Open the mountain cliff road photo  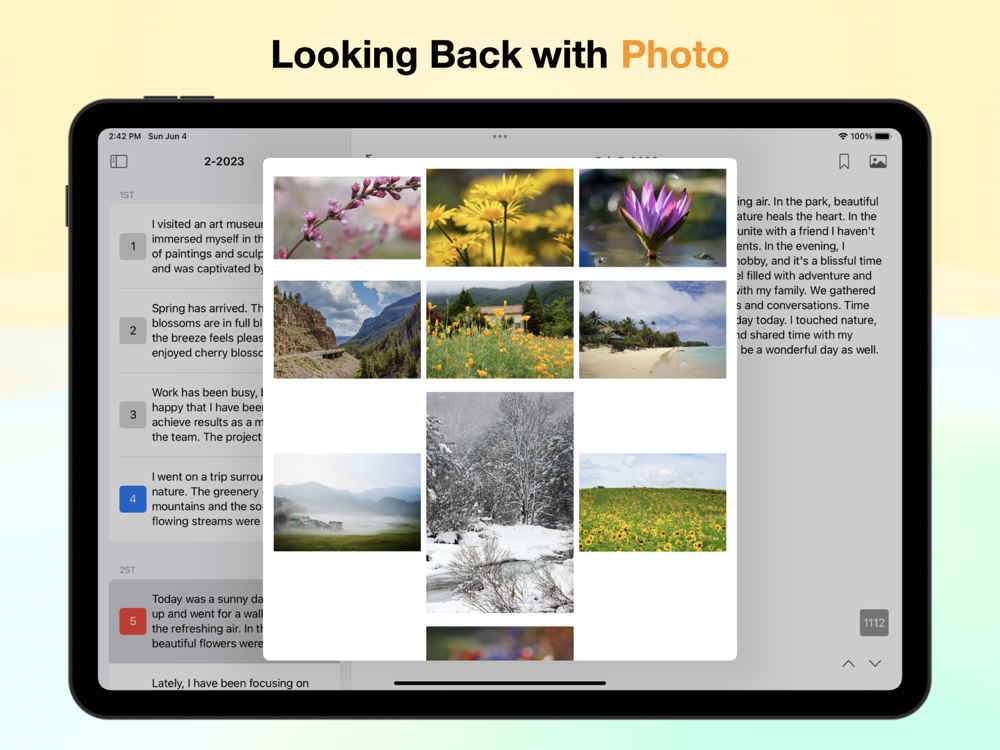(347, 330)
